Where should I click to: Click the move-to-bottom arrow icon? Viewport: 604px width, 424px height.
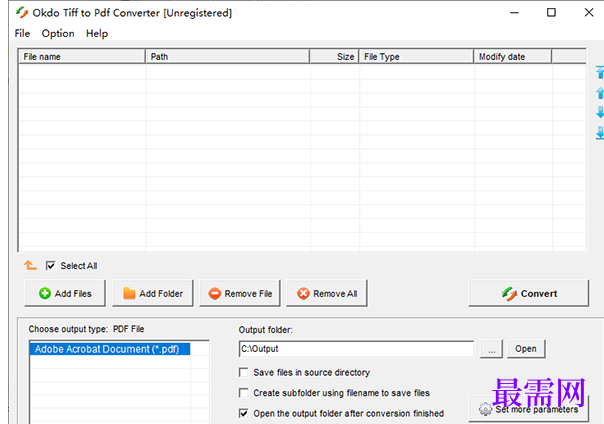pos(600,133)
